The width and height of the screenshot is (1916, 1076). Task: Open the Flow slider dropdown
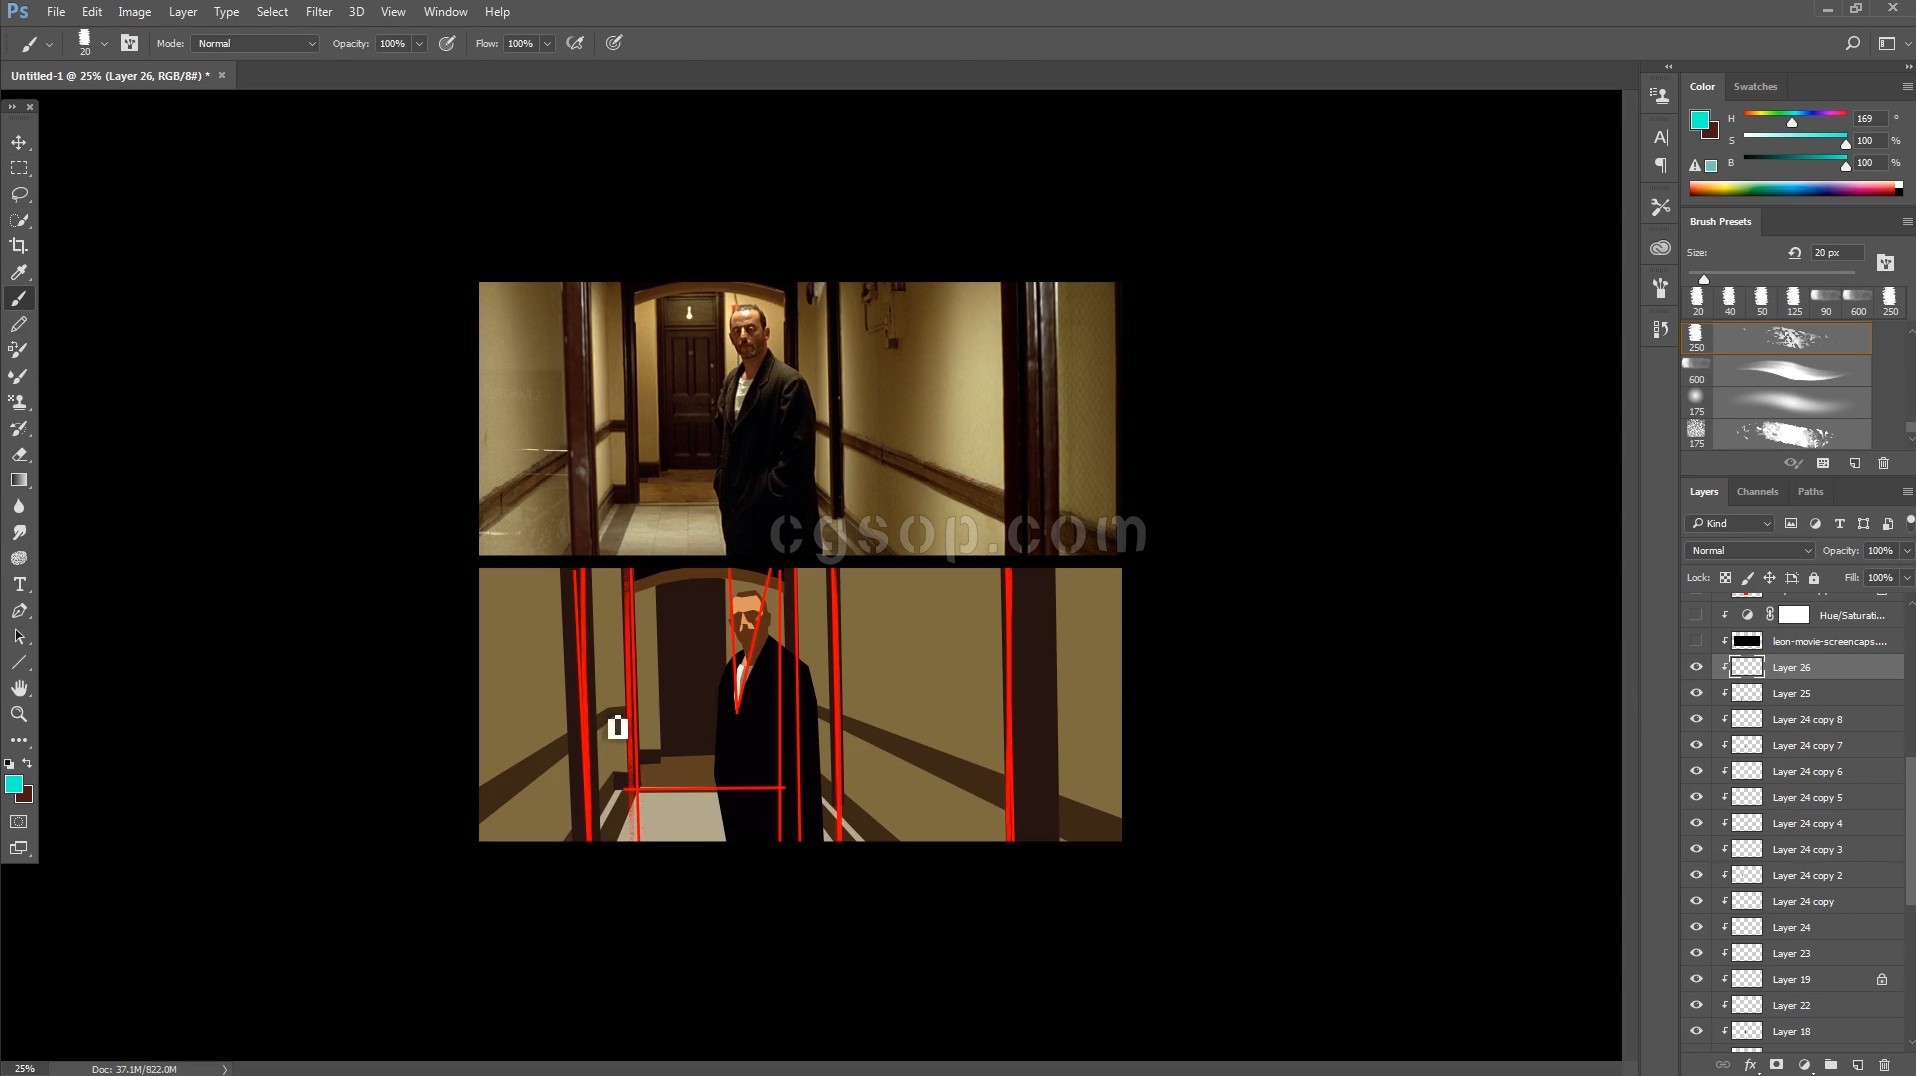(548, 43)
